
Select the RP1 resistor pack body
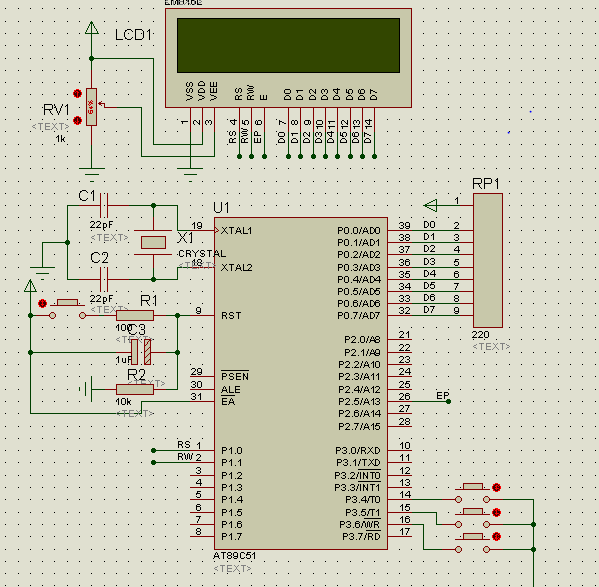click(x=488, y=260)
